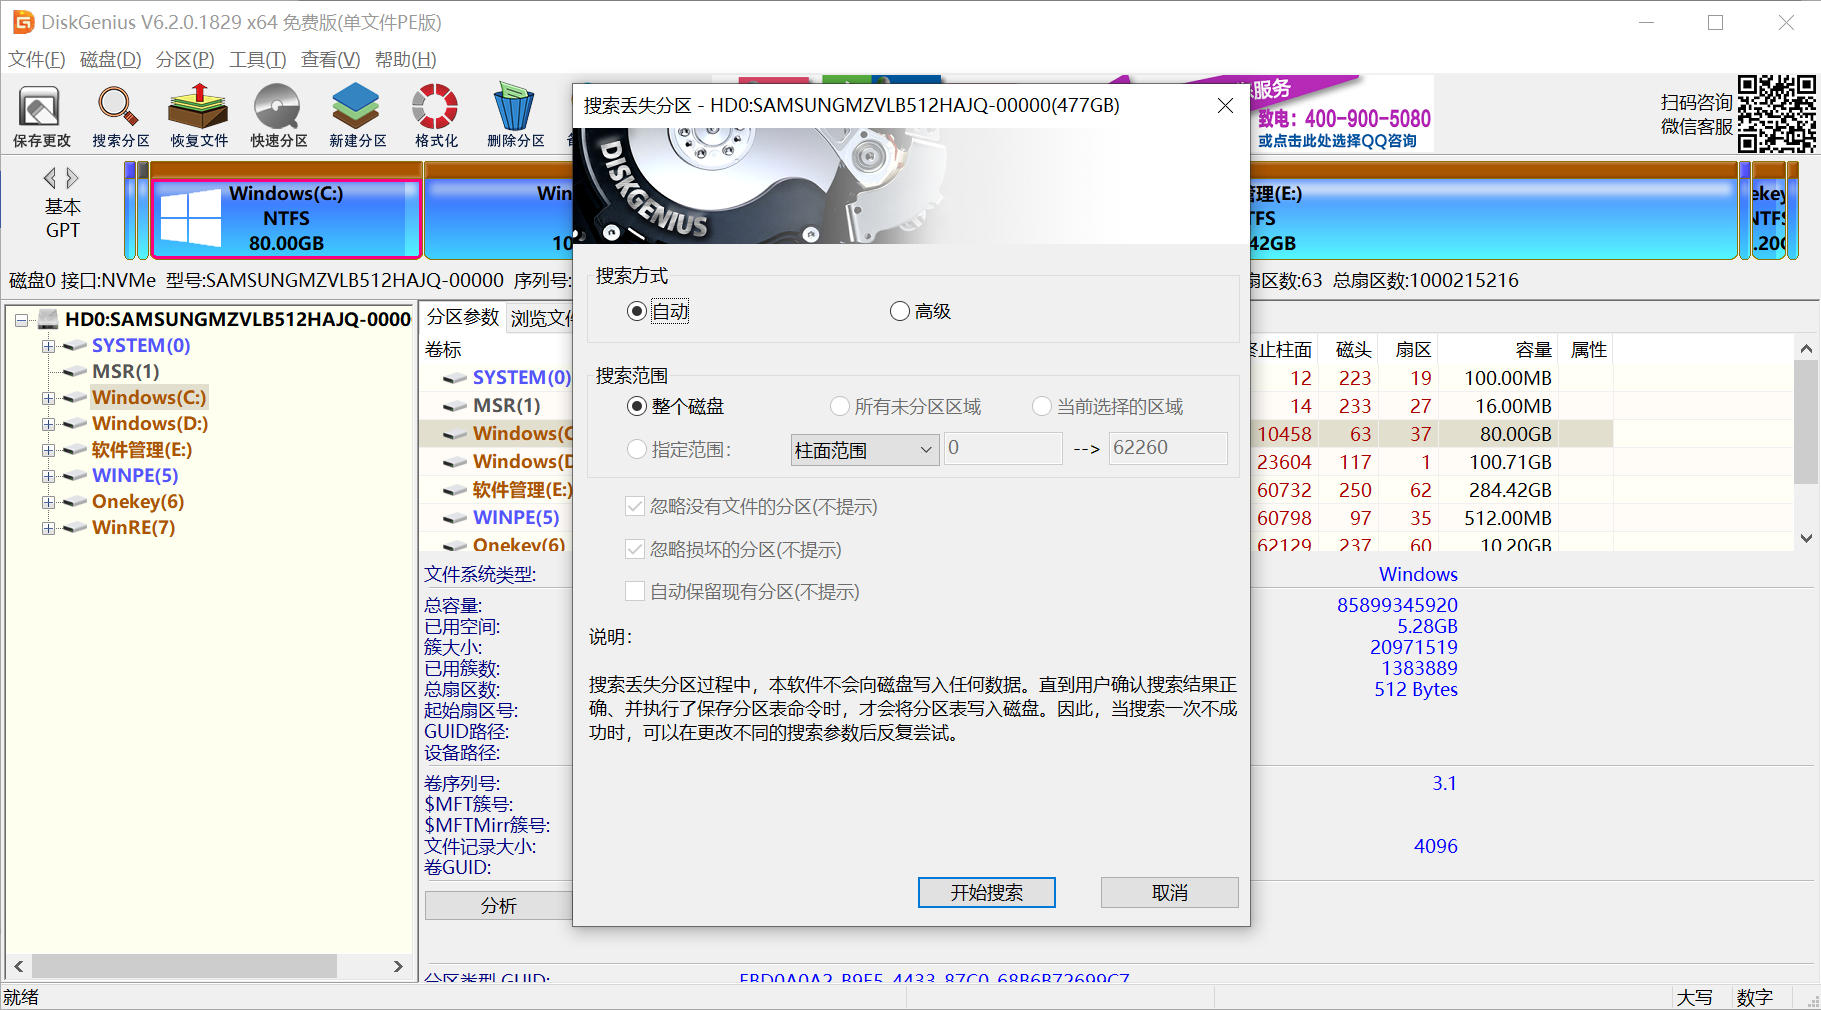Toggle 自动保留现有分区 checkbox

pos(634,591)
